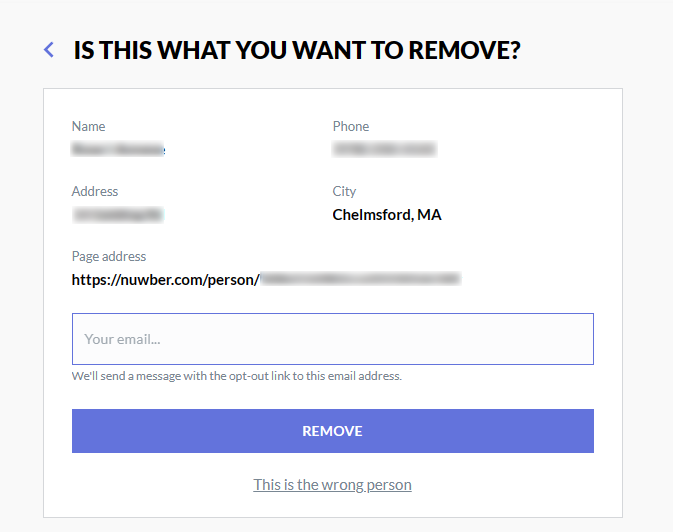This screenshot has width=673, height=532.
Task: Click the Page address field label
Action: [109, 256]
